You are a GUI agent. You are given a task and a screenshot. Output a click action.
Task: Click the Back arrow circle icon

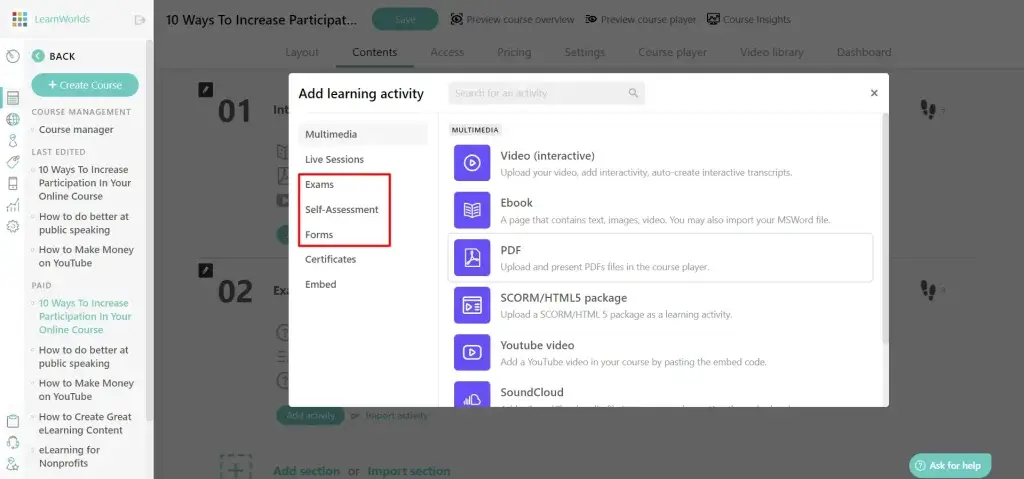point(38,56)
